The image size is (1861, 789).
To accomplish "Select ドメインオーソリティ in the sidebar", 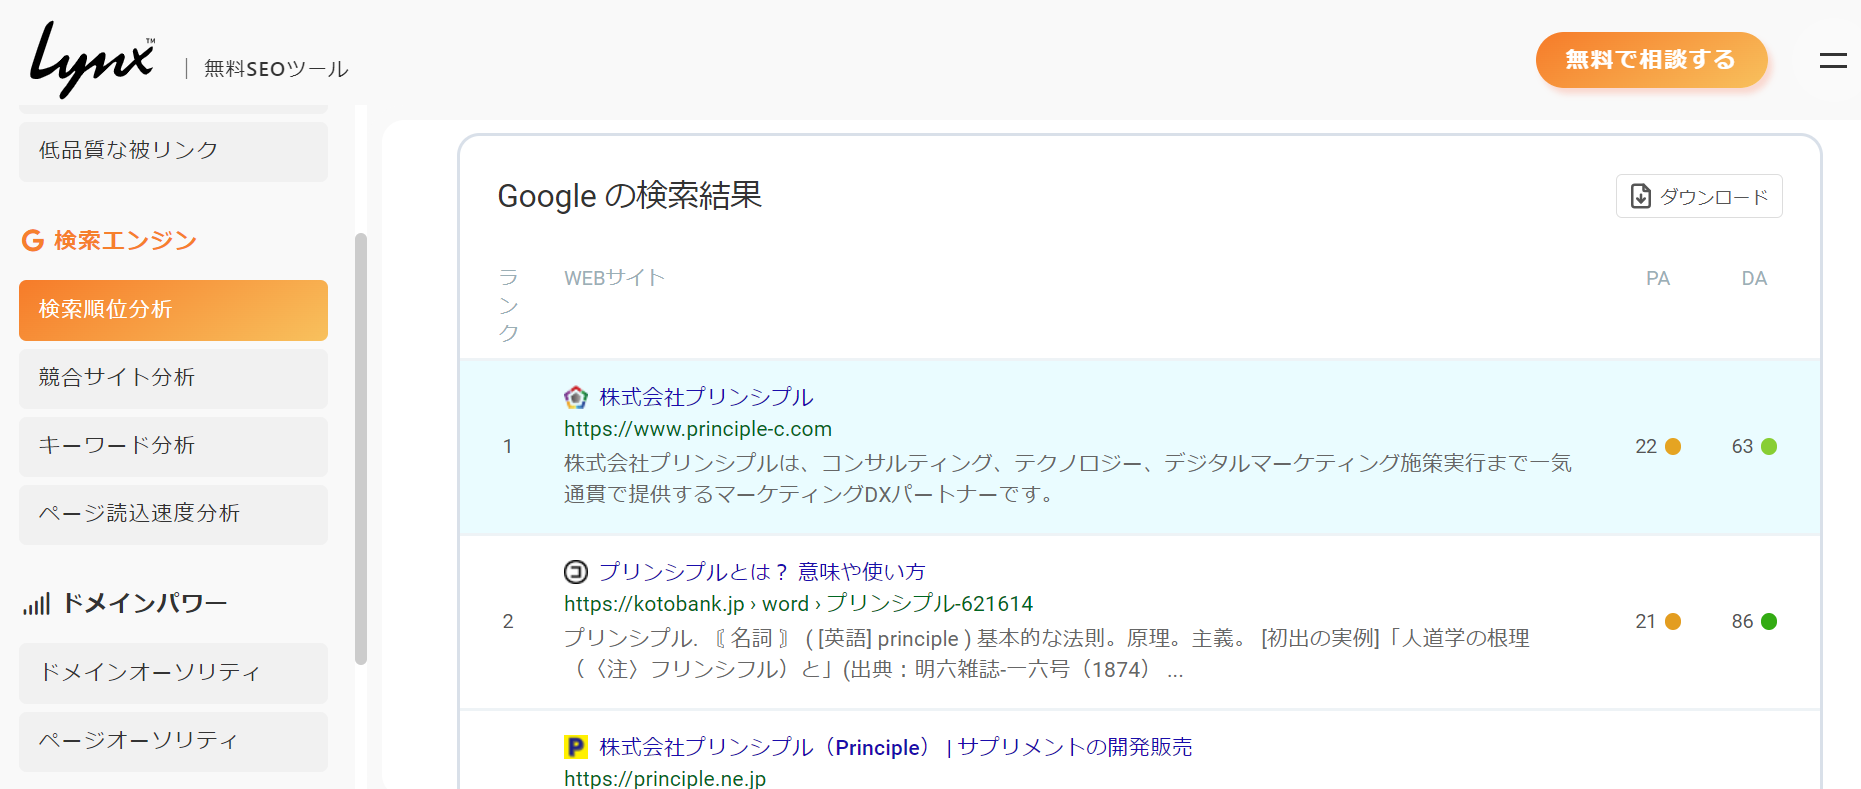I will [x=173, y=673].
